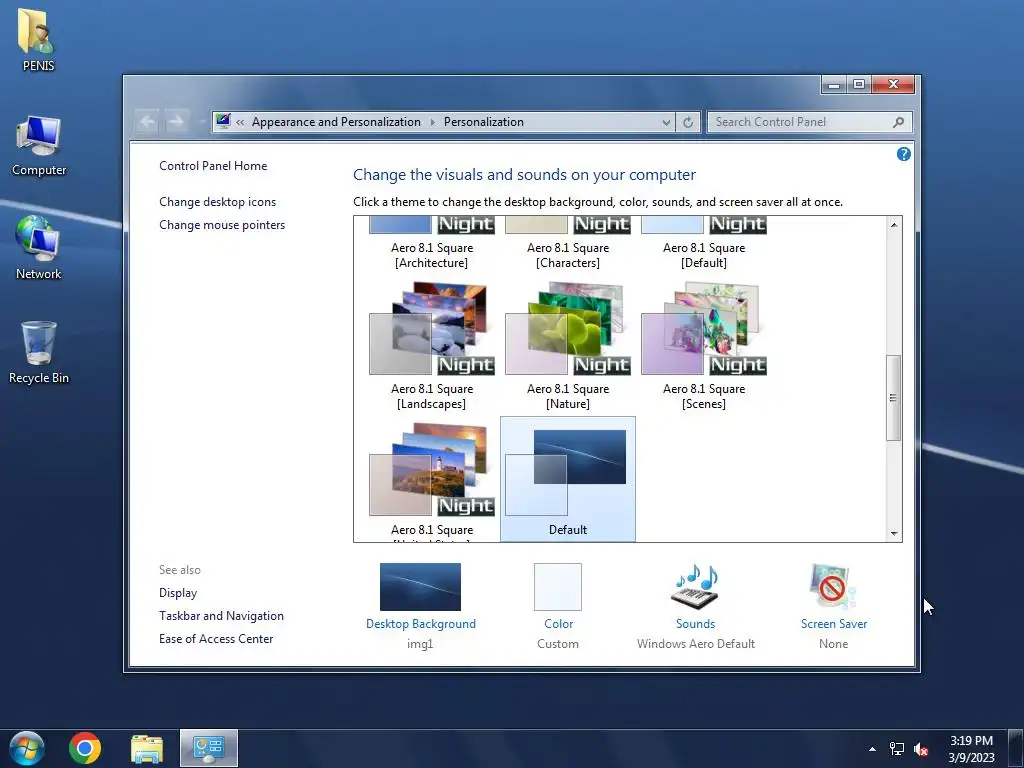
Task: Open Change mouse pointers link
Action: [222, 225]
